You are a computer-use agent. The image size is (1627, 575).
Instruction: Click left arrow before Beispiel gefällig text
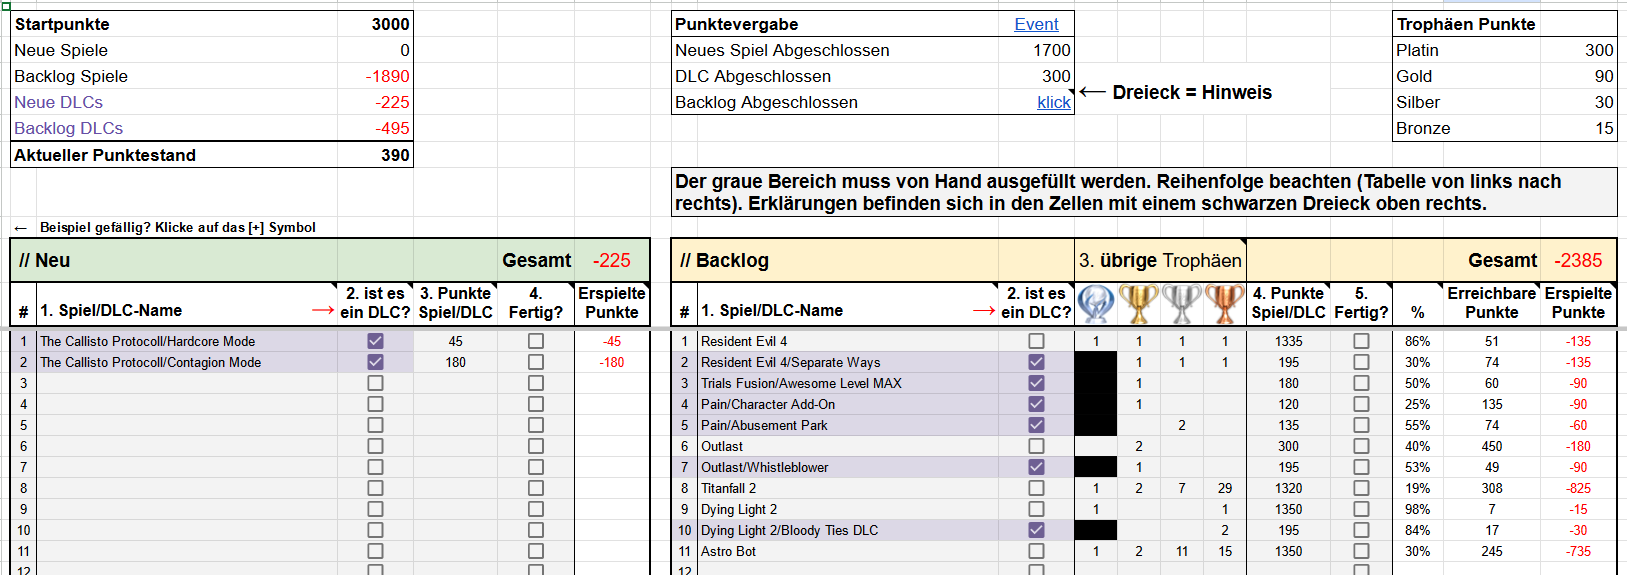coord(21,228)
